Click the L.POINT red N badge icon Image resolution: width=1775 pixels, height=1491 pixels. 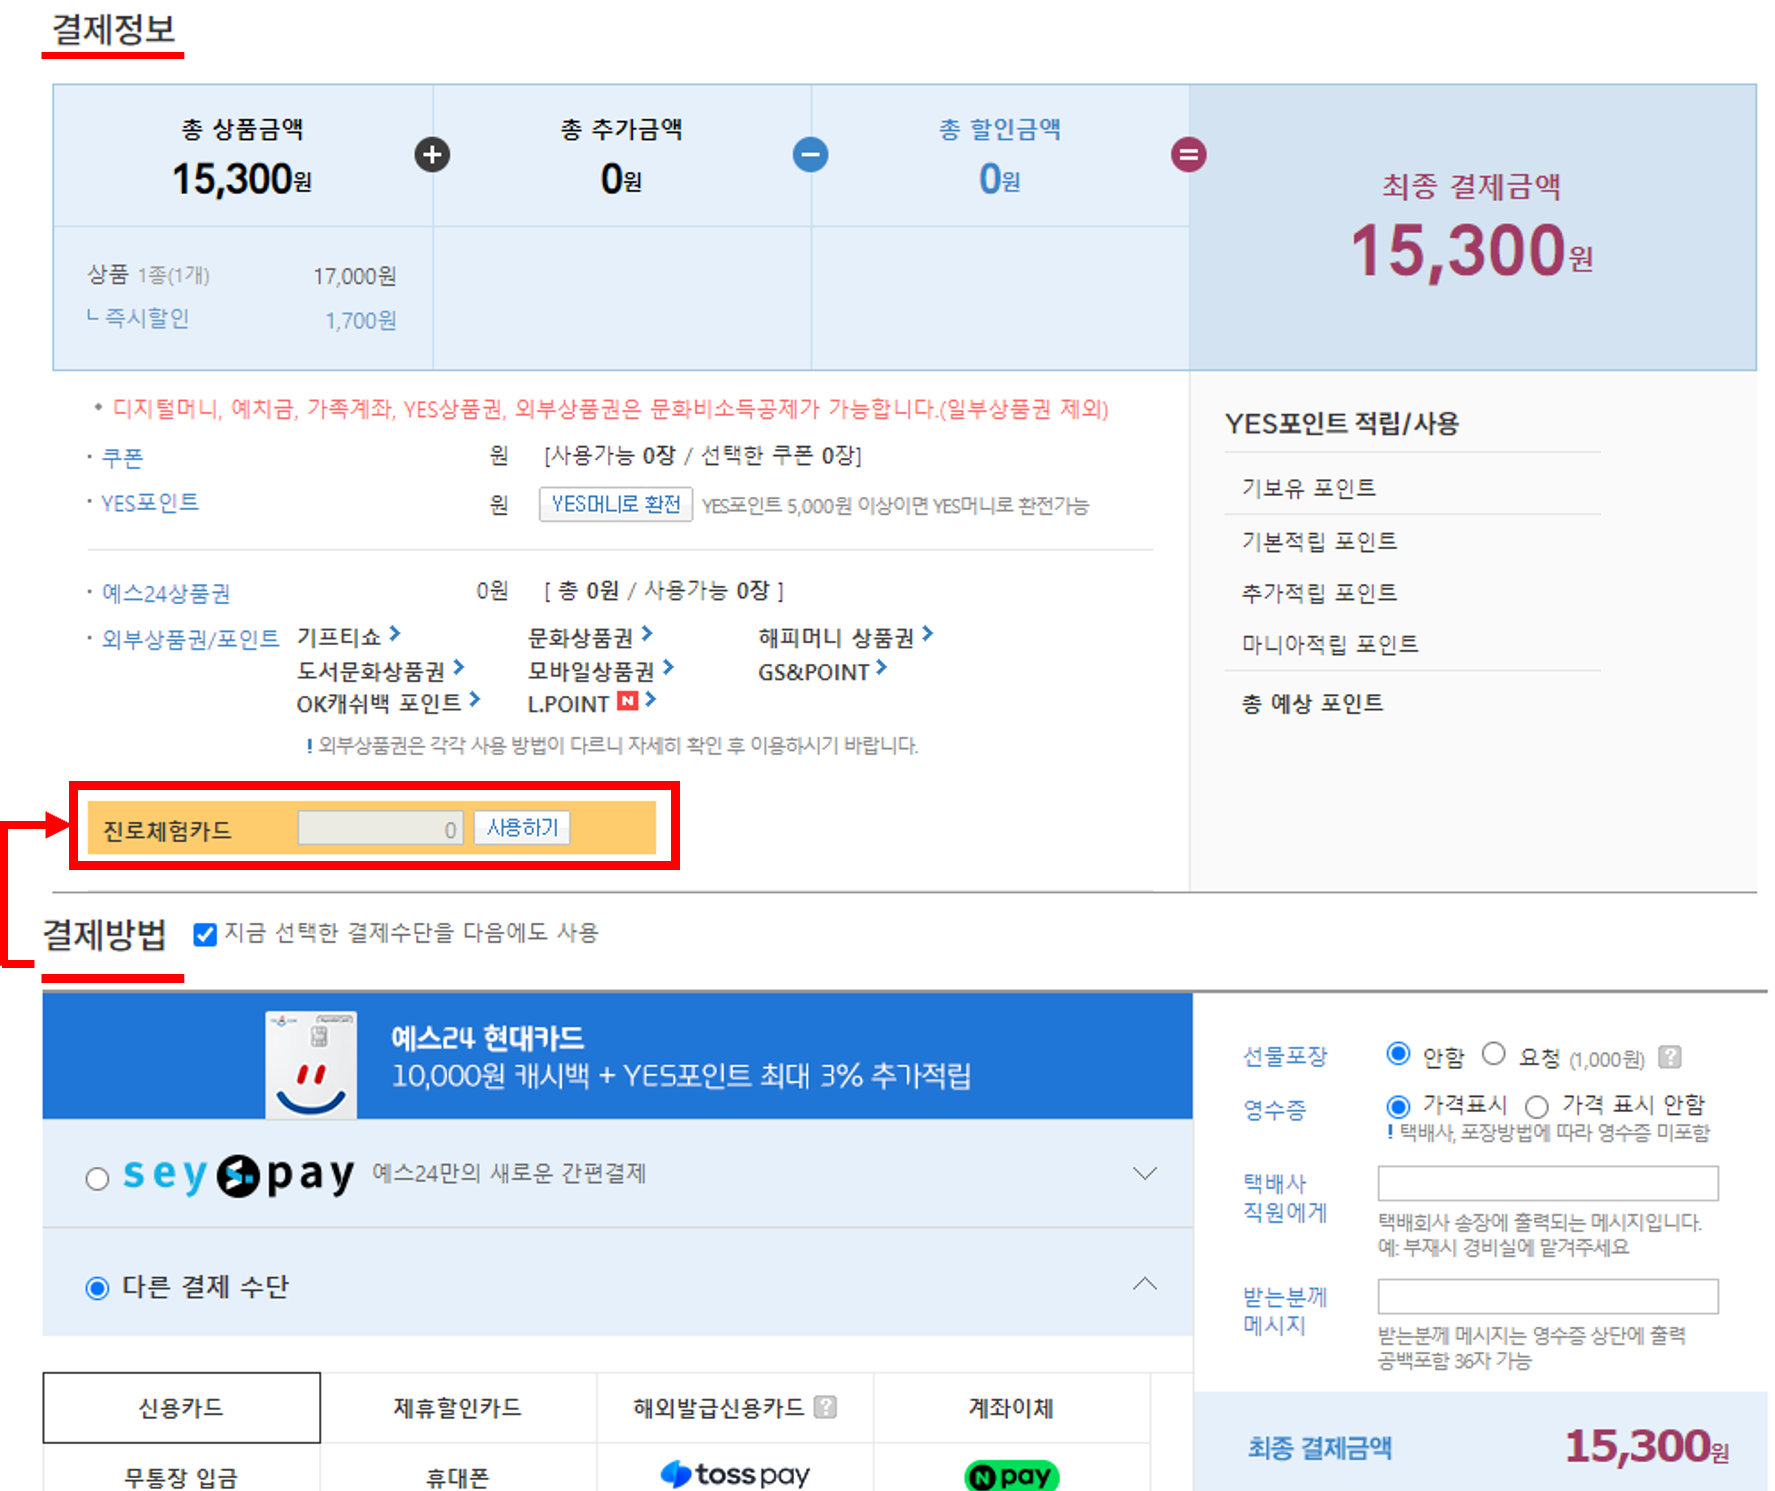coord(628,701)
